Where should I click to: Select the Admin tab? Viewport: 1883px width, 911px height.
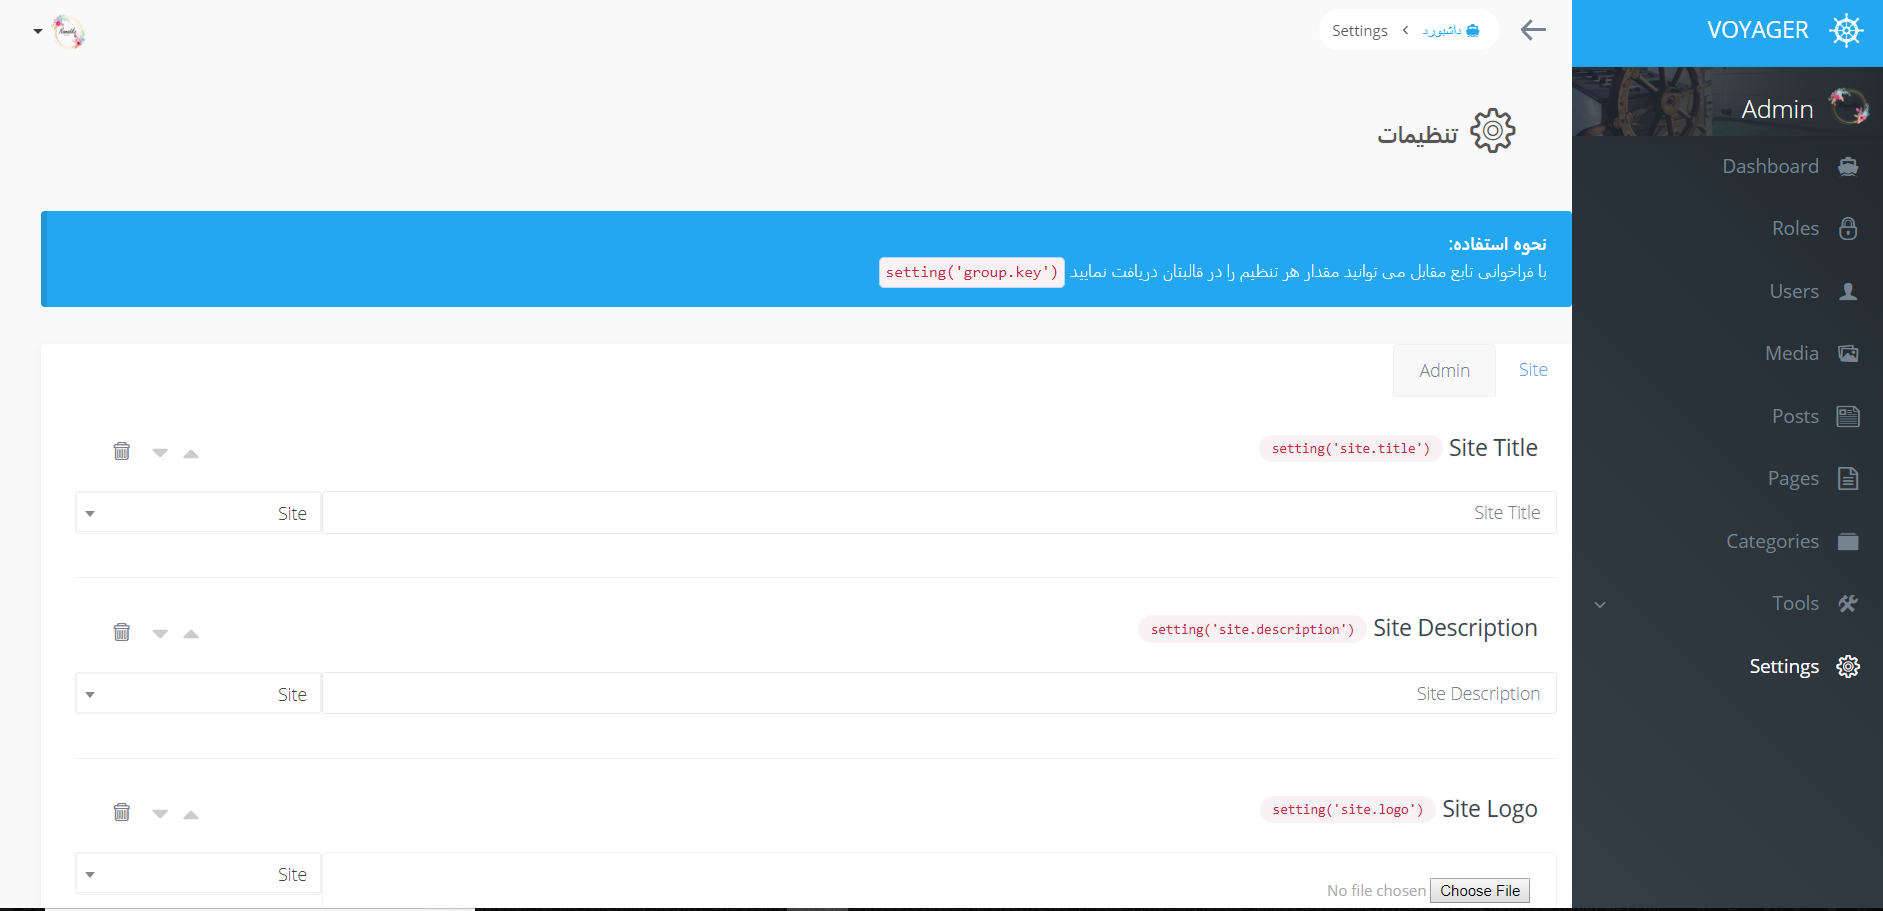point(1444,369)
